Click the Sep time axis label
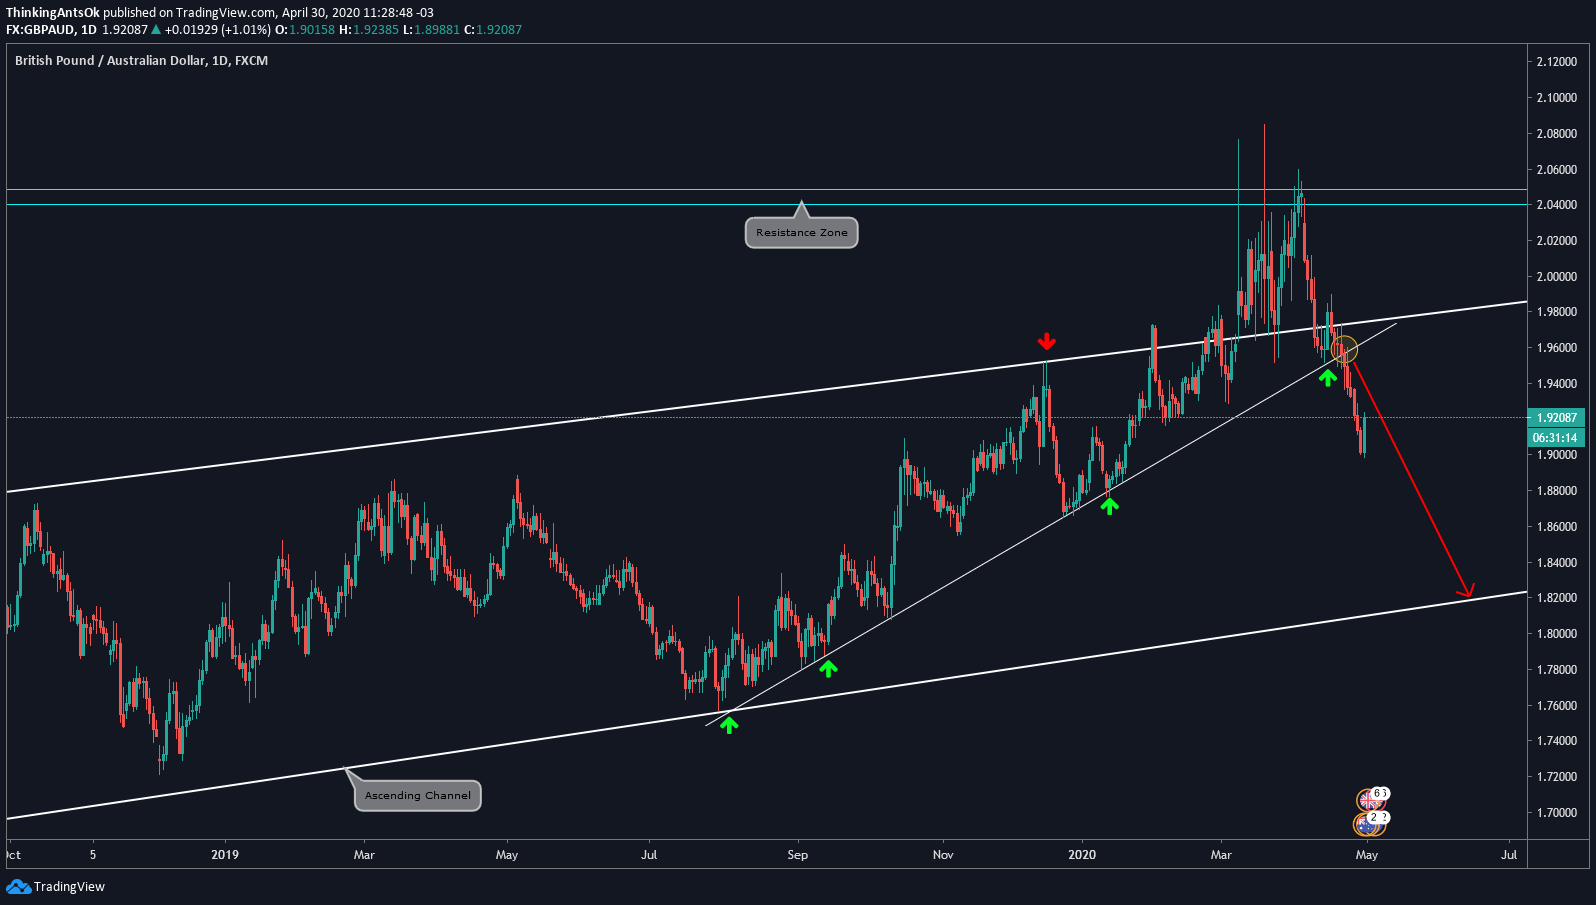The width and height of the screenshot is (1596, 905). point(797,855)
